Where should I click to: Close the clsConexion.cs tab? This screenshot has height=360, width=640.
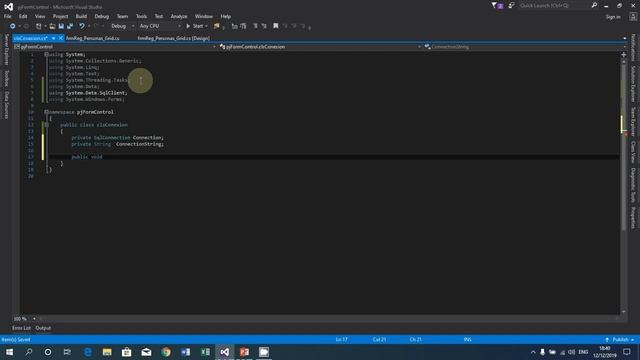click(x=61, y=38)
